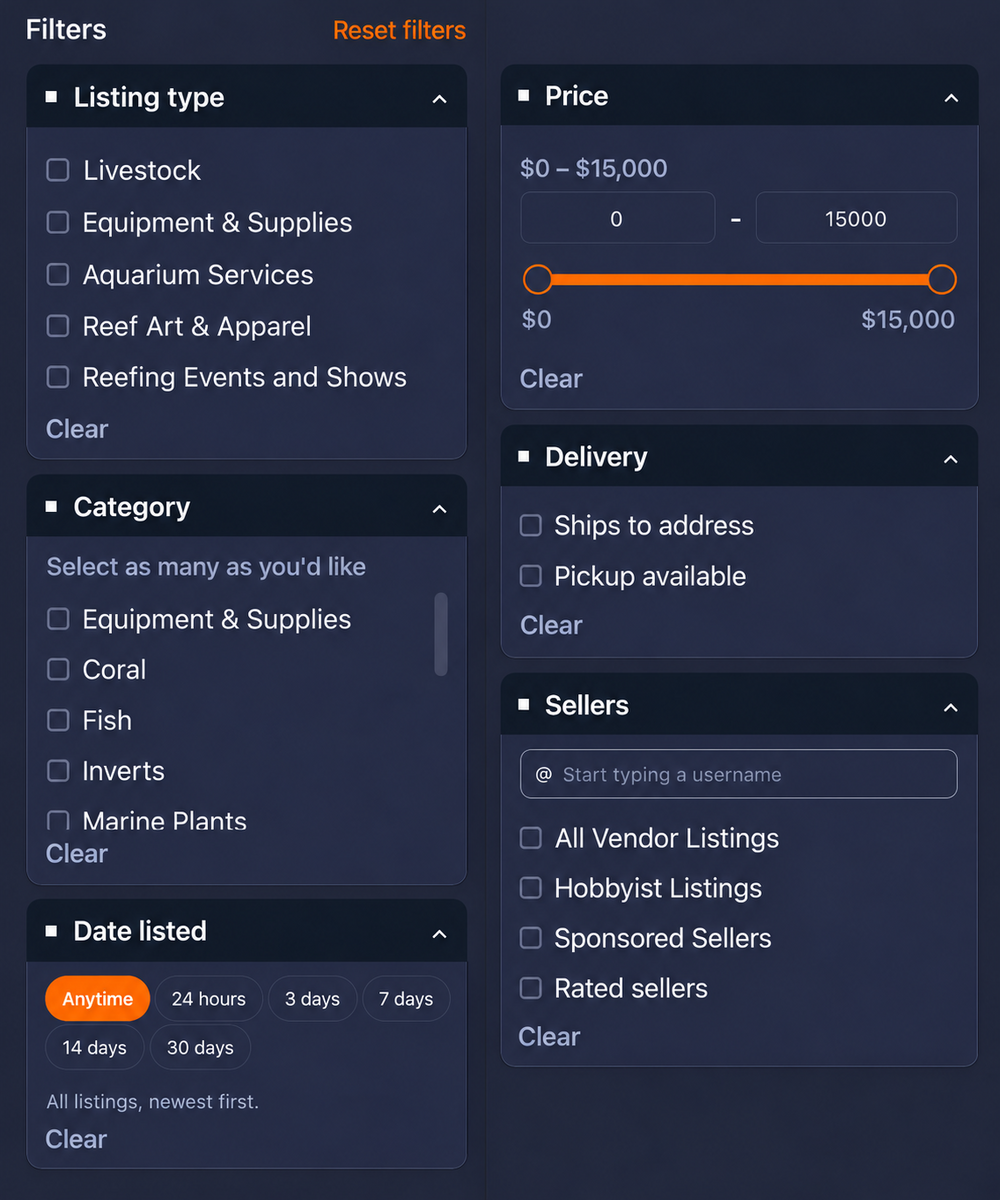
Task: Tick the Sponsored Sellers checkbox
Action: 531,938
